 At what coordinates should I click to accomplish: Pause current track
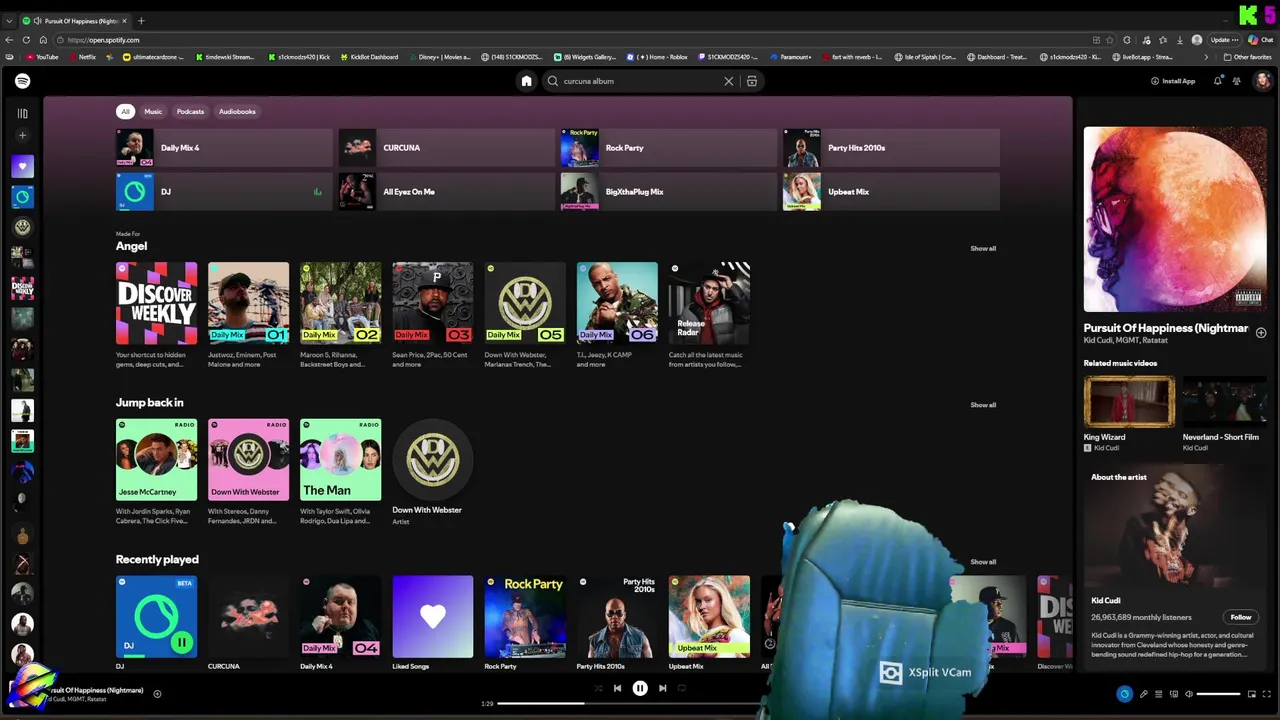[x=640, y=688]
